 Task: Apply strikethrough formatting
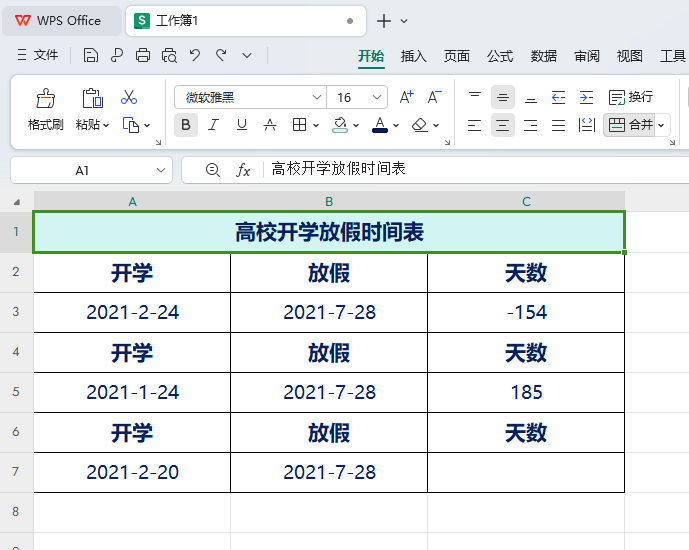(x=270, y=125)
